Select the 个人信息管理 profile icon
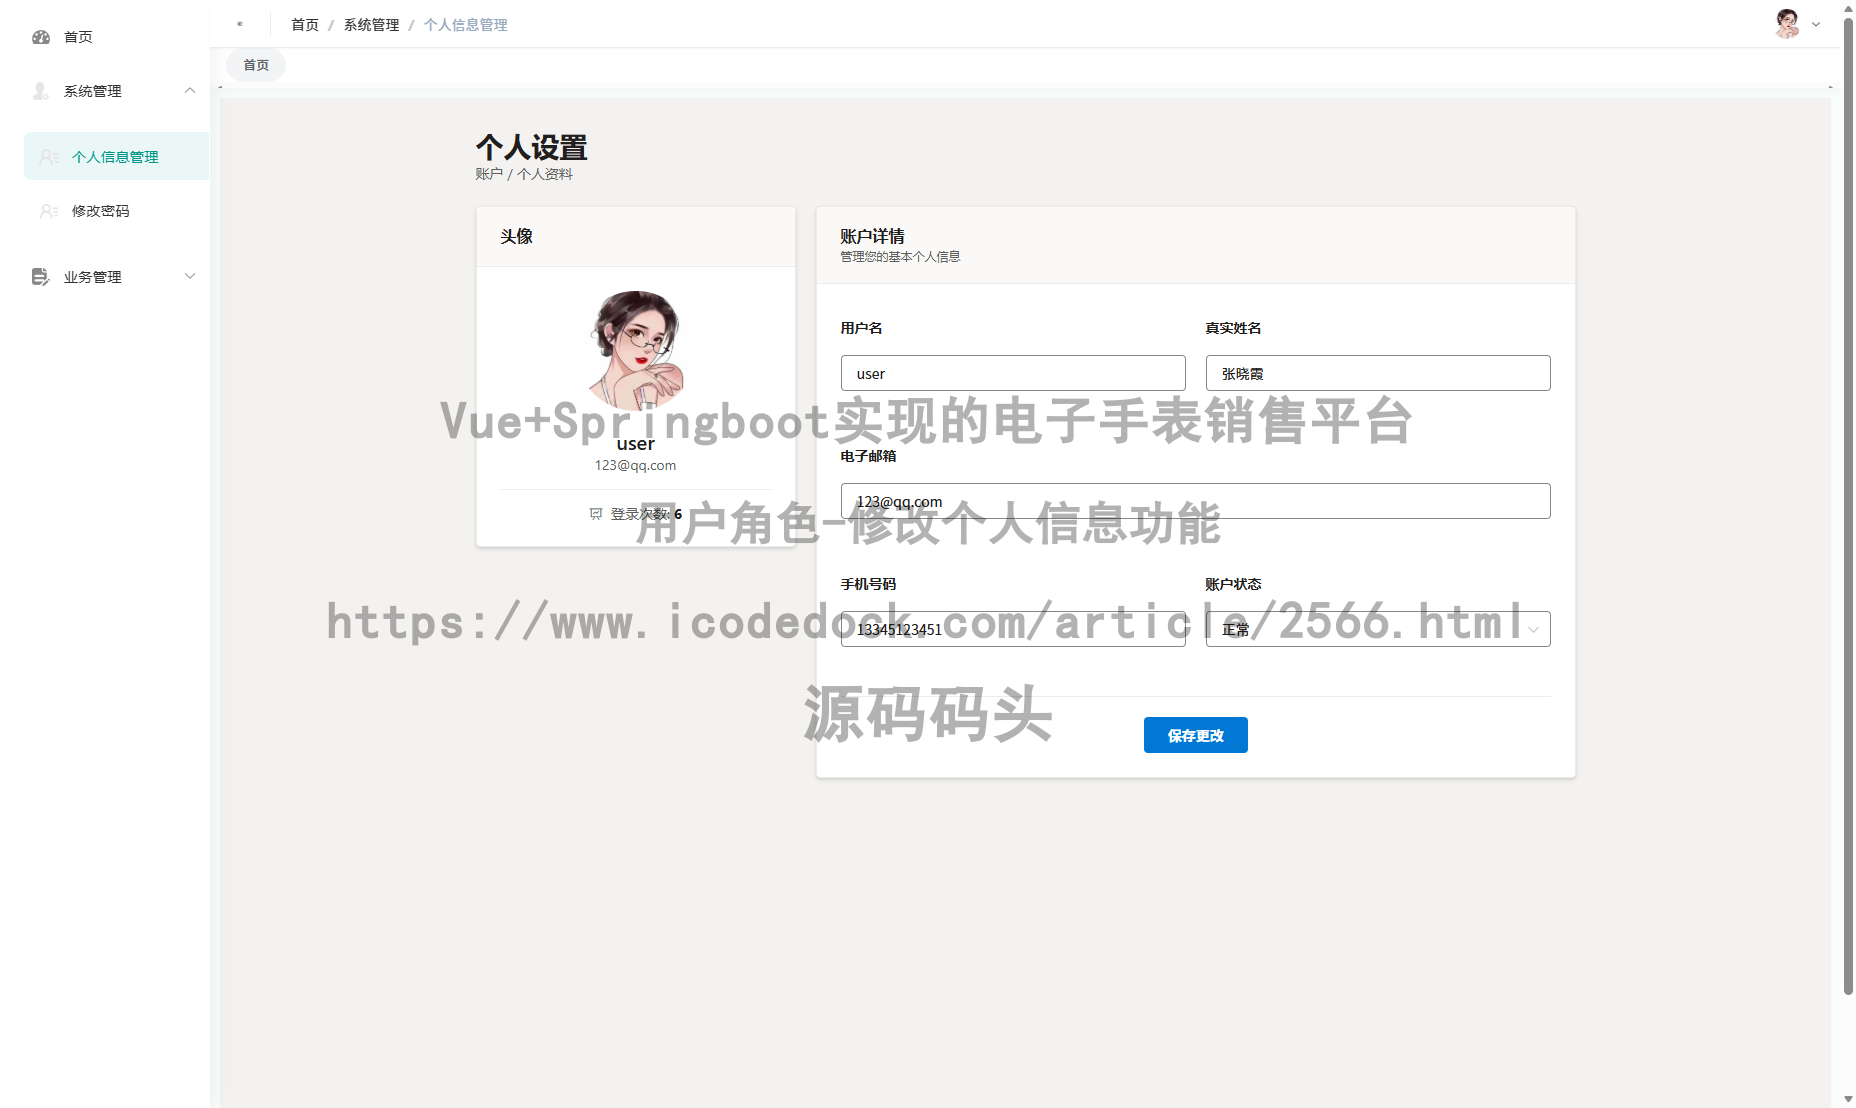The image size is (1856, 1108). click(x=47, y=156)
